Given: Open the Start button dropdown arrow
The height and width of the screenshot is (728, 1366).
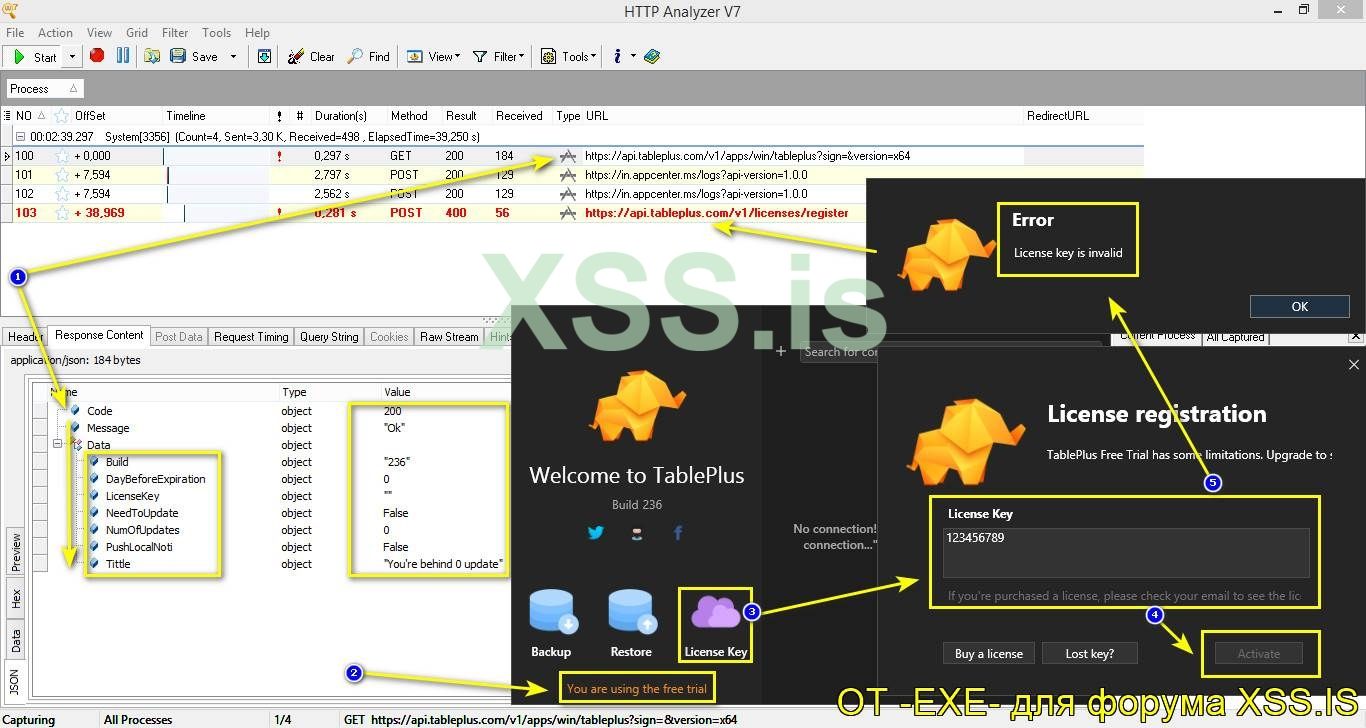Looking at the screenshot, I should pyautogui.click(x=72, y=57).
